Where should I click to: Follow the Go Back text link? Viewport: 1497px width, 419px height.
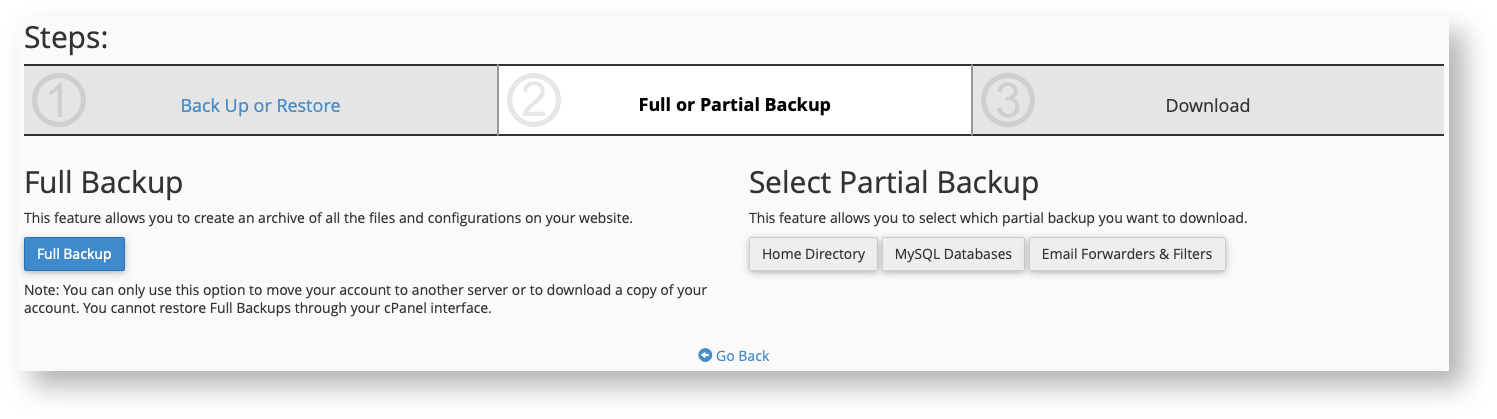point(742,356)
